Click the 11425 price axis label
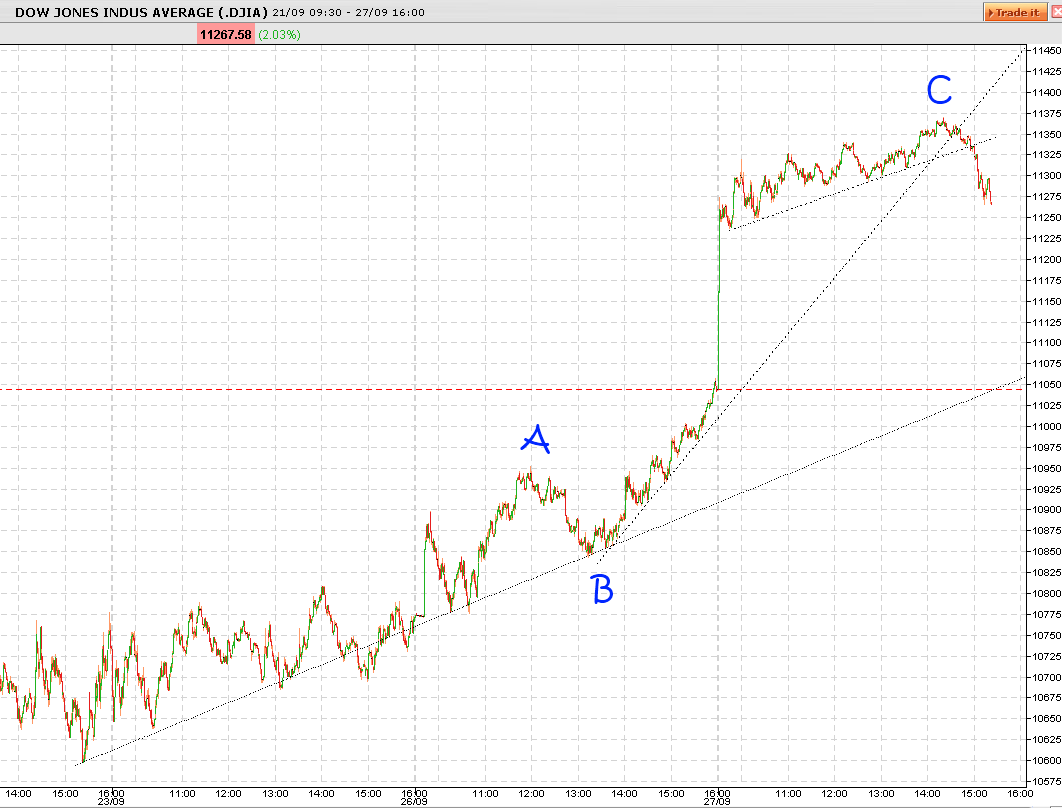 coord(1046,71)
